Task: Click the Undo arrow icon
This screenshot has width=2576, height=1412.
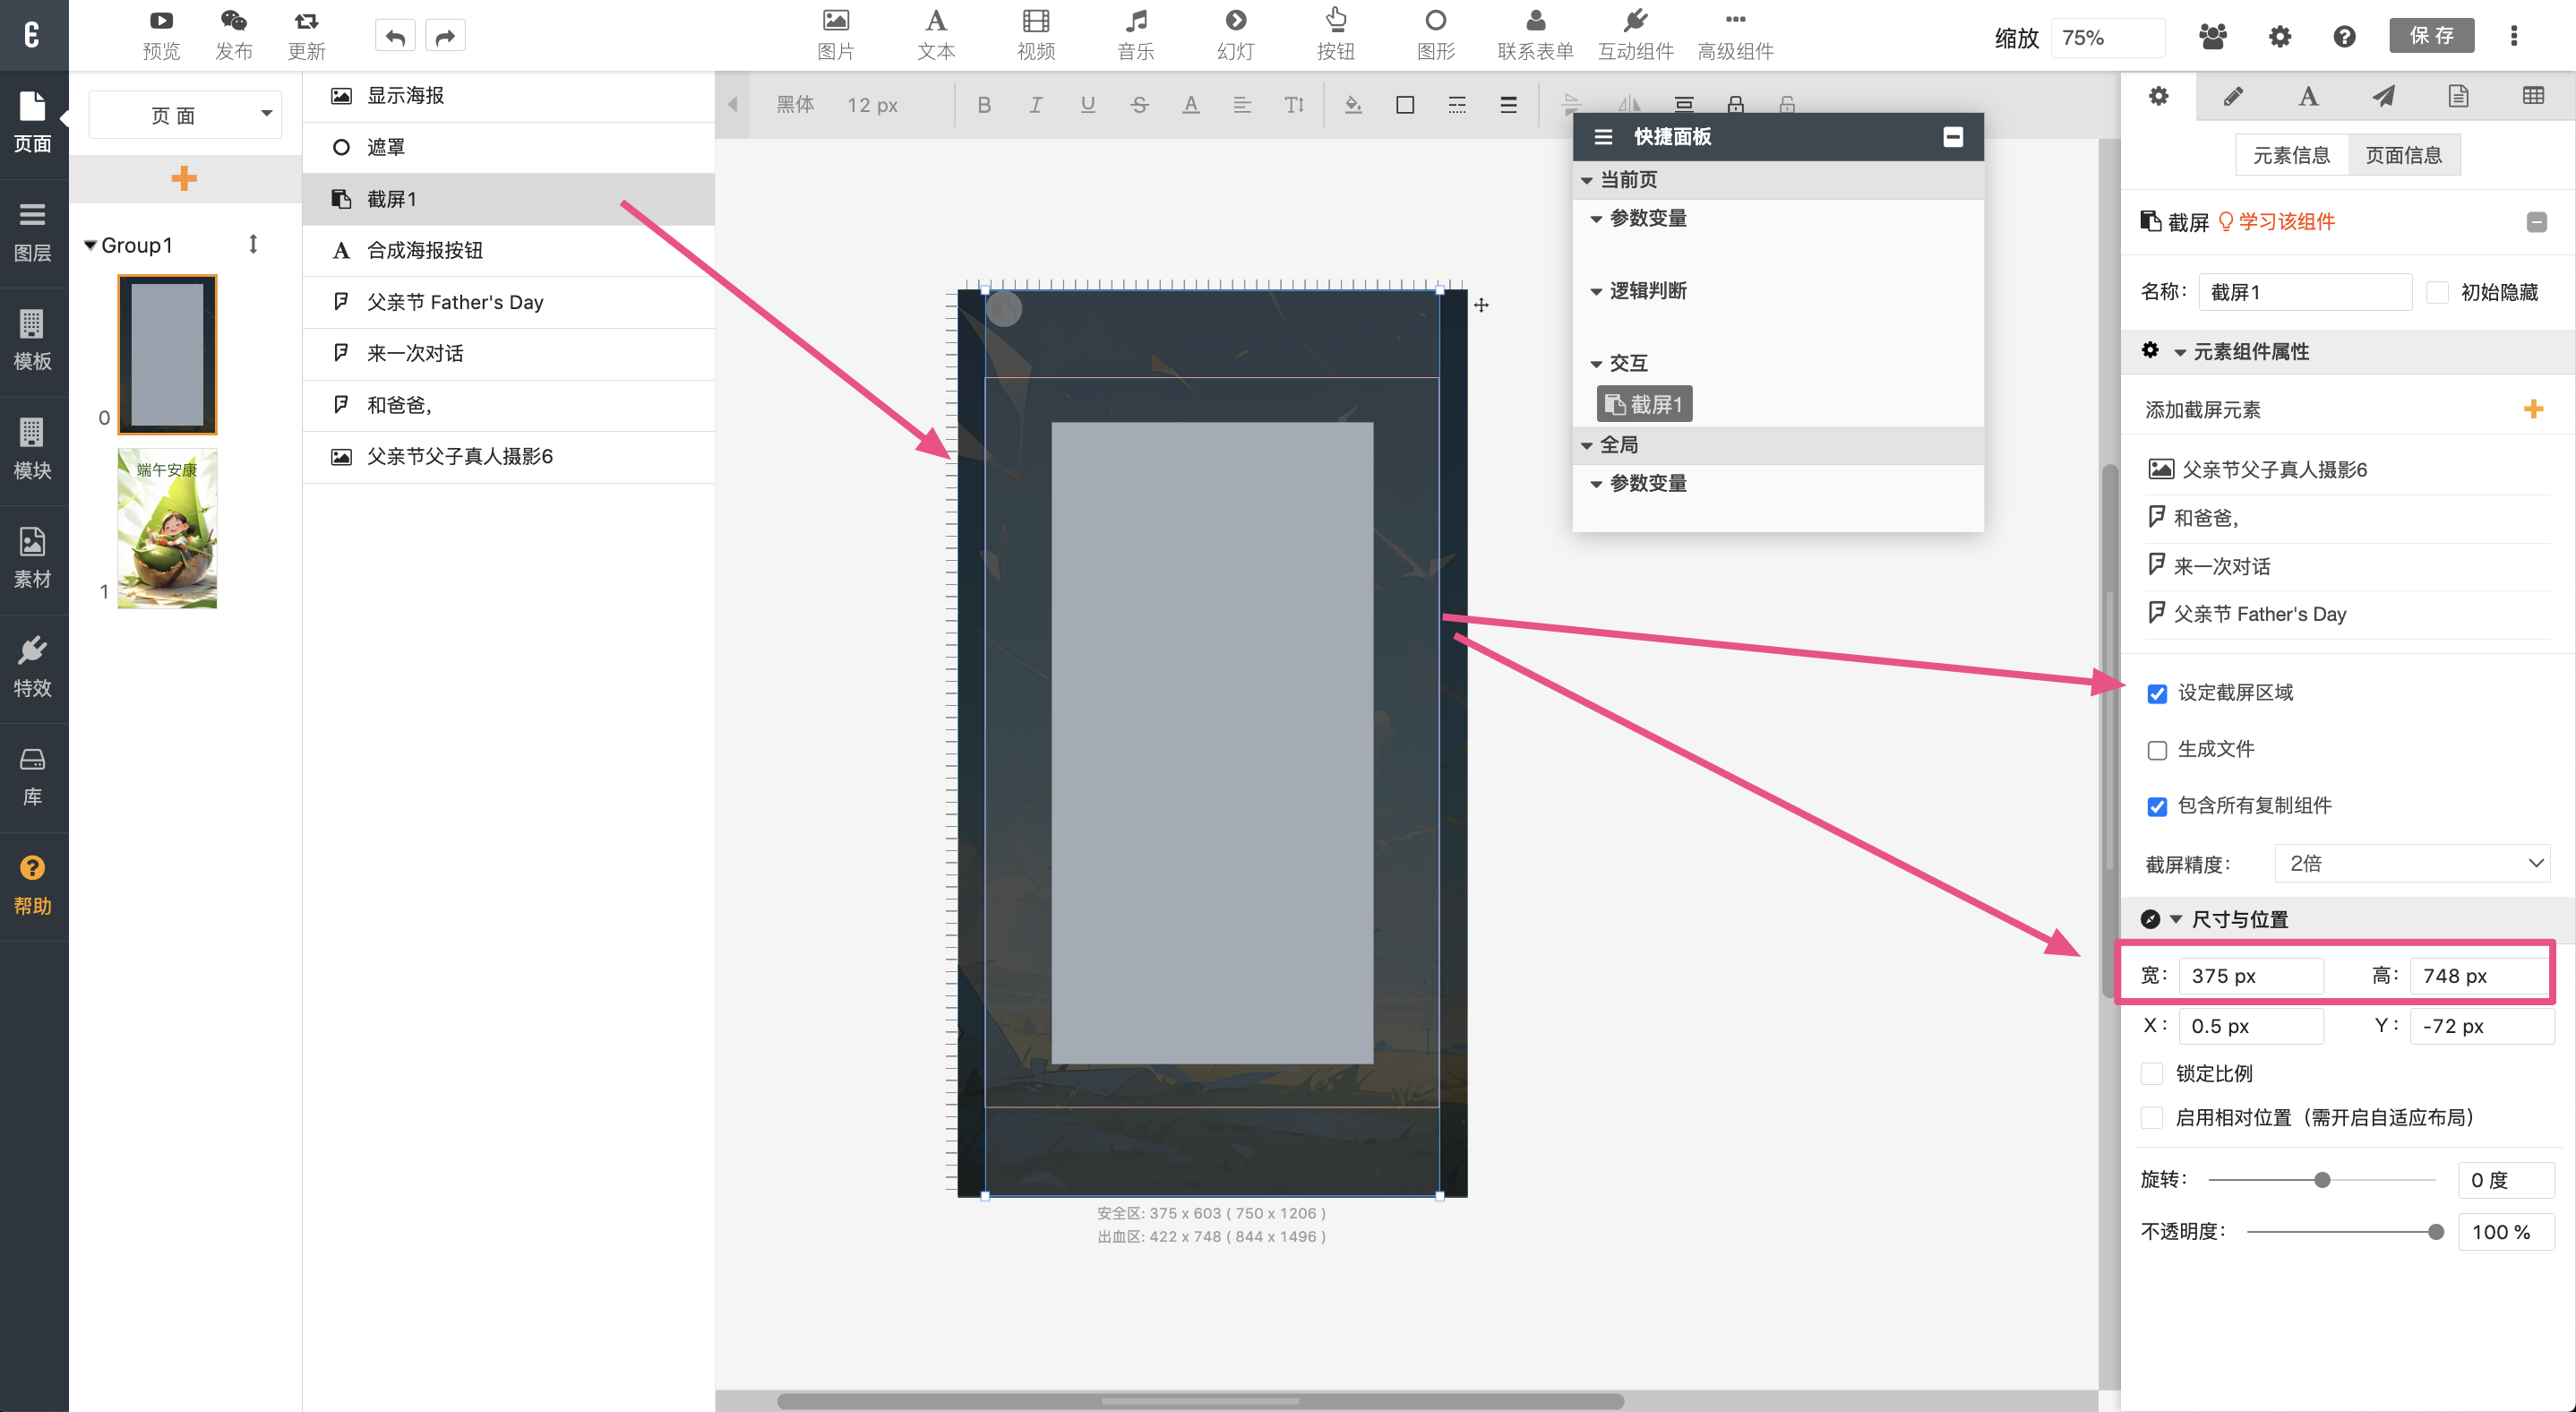Action: coord(395,37)
